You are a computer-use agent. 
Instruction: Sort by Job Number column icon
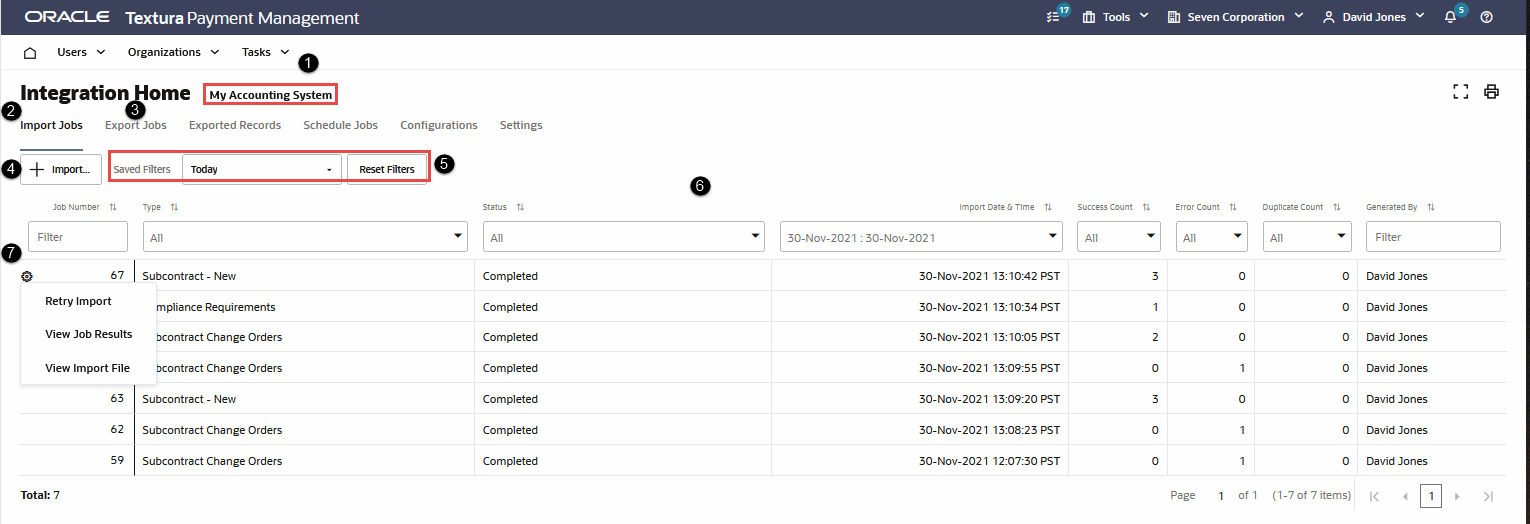[x=113, y=207]
